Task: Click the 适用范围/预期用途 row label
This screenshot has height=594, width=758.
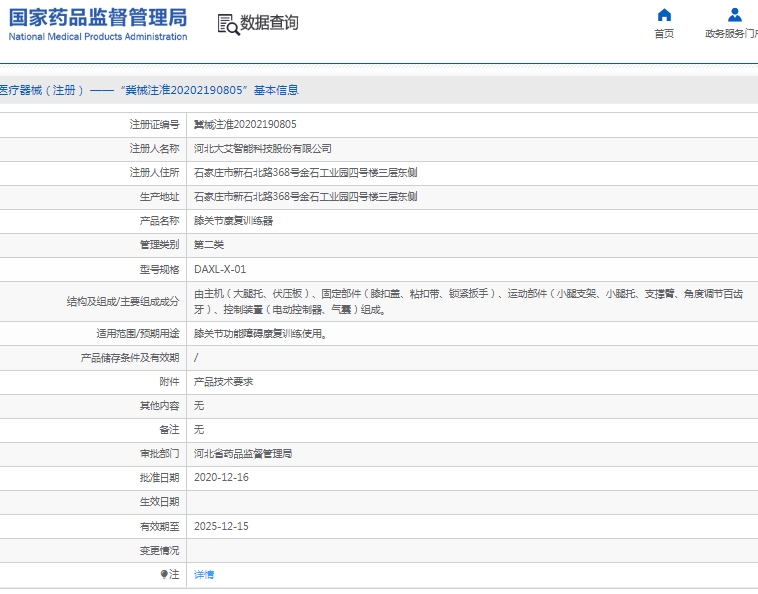Action: (138, 333)
